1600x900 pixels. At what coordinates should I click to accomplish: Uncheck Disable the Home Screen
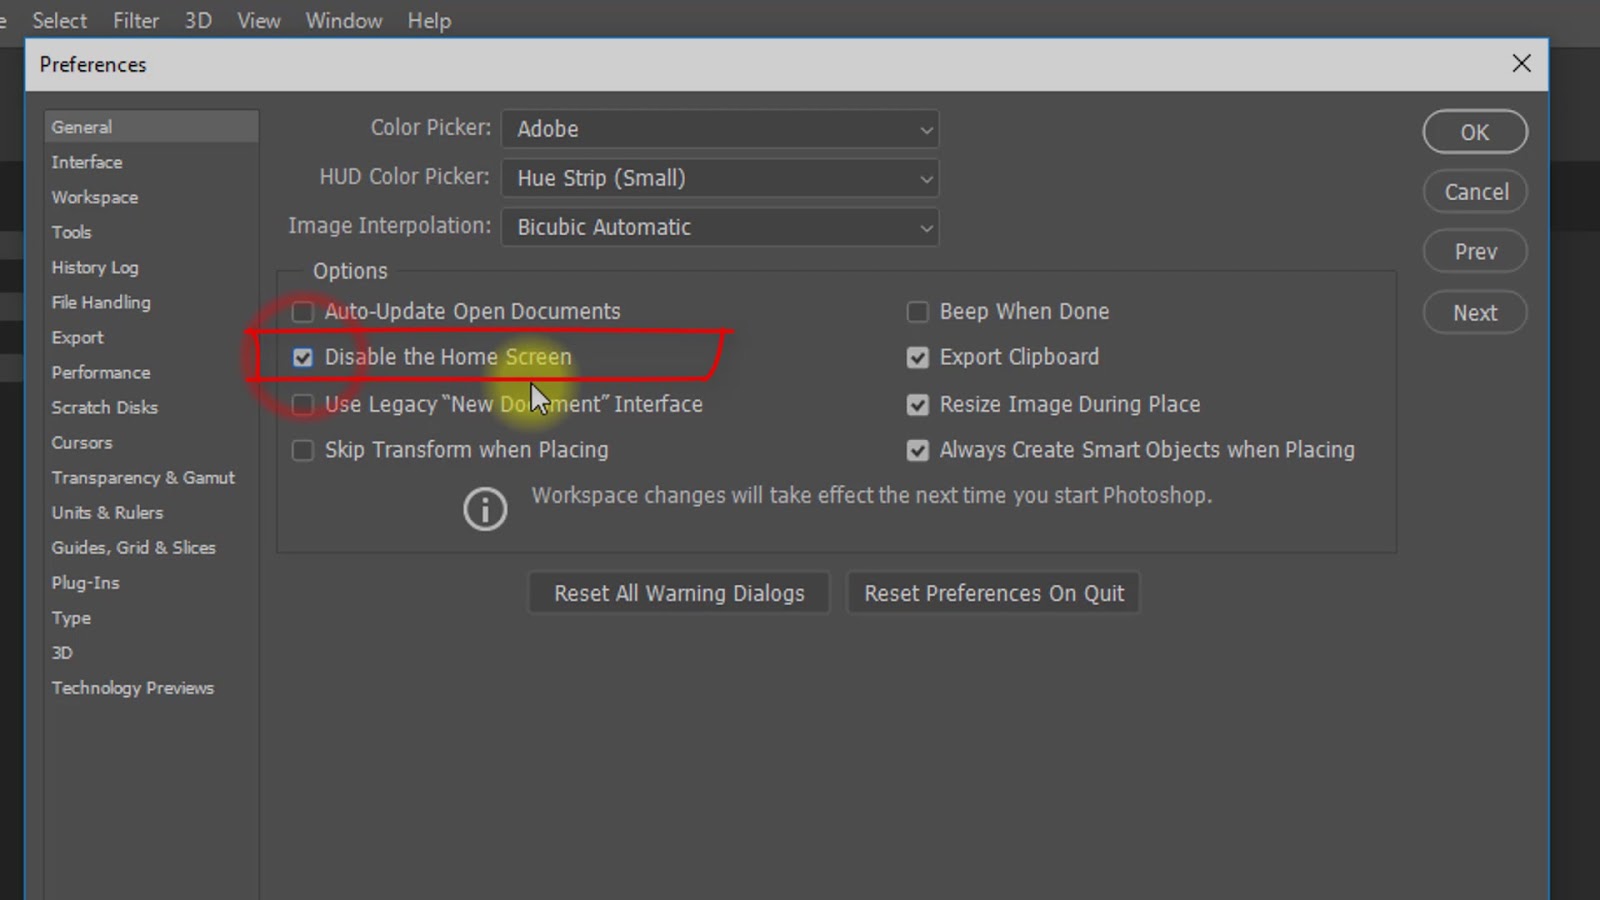click(x=302, y=357)
